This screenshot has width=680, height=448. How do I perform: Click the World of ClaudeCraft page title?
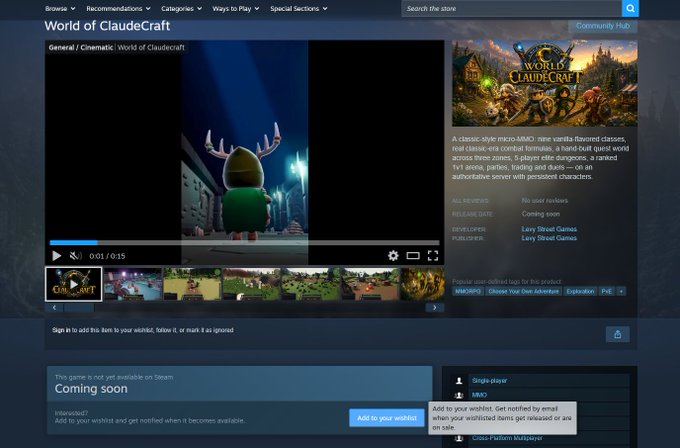pyautogui.click(x=107, y=26)
